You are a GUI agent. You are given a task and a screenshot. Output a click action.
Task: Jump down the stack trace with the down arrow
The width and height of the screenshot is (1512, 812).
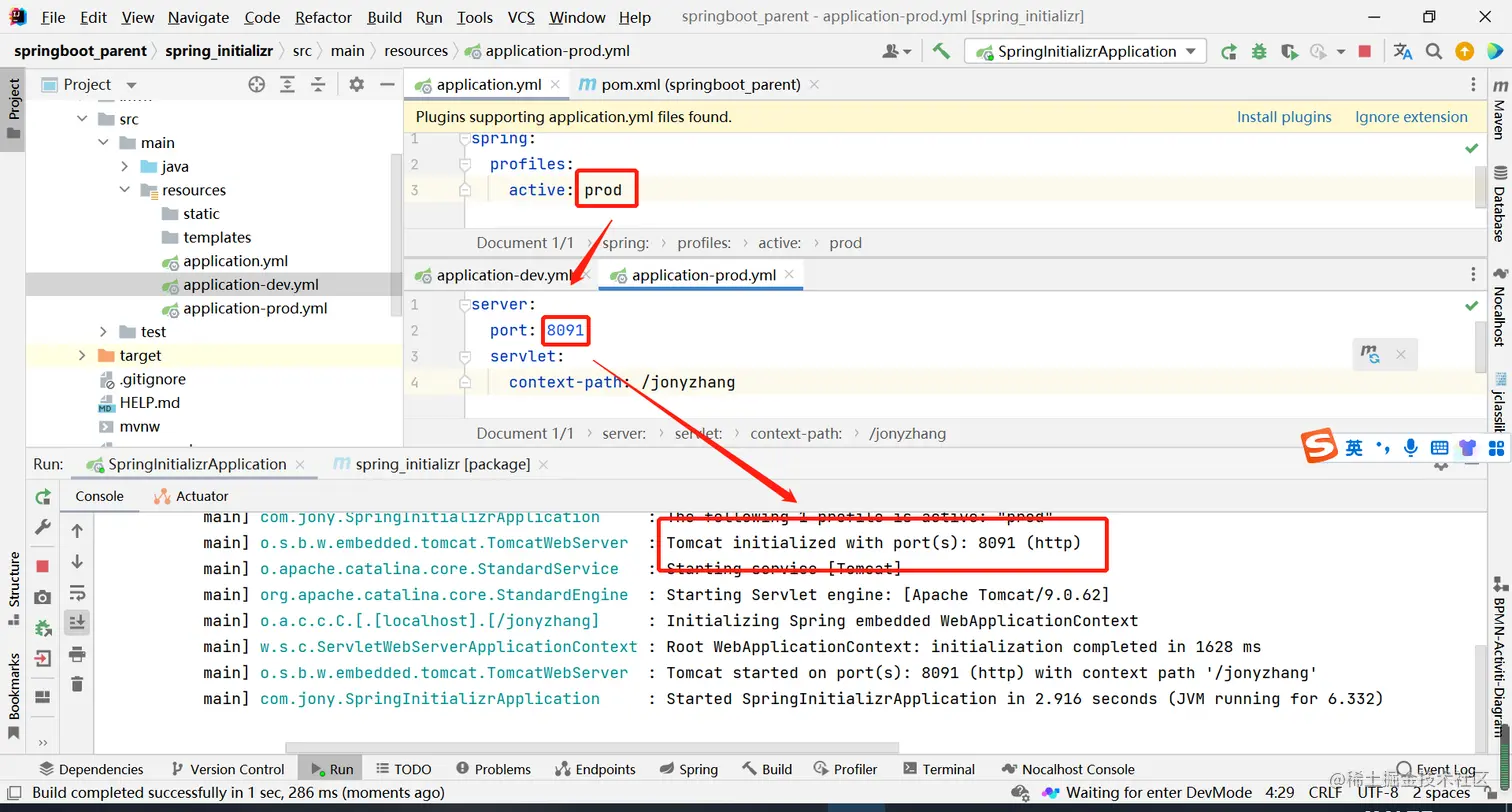pos(77,562)
